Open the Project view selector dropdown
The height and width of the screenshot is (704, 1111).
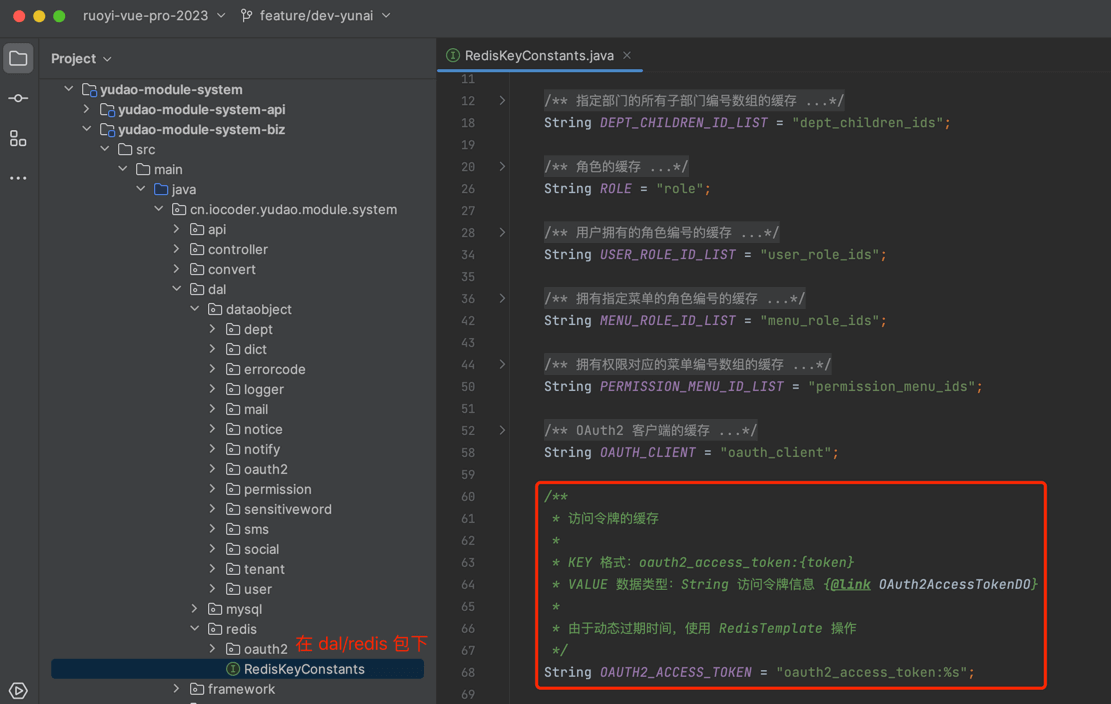click(82, 59)
